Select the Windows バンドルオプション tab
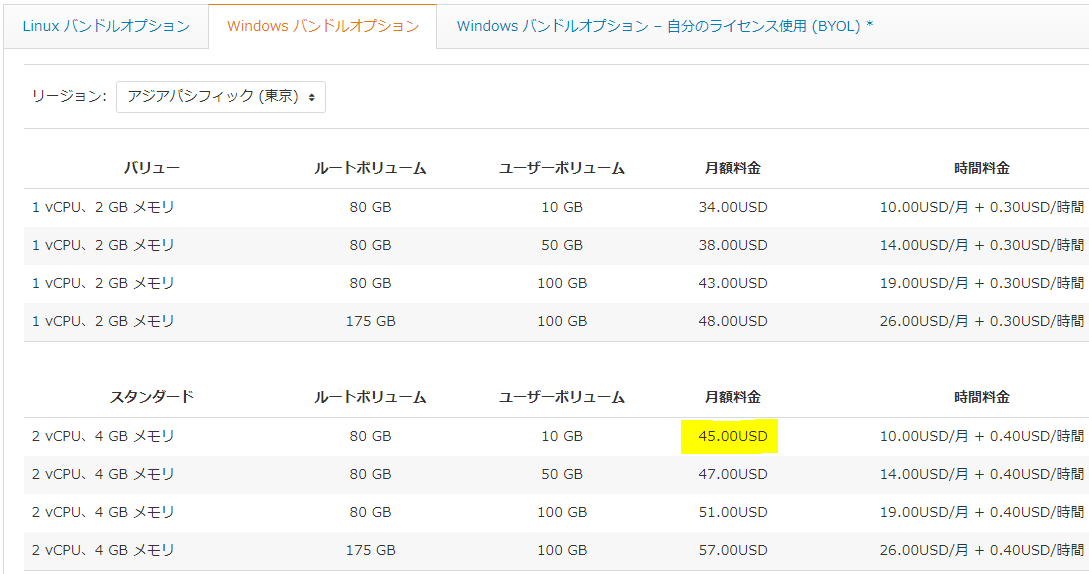 click(x=323, y=26)
